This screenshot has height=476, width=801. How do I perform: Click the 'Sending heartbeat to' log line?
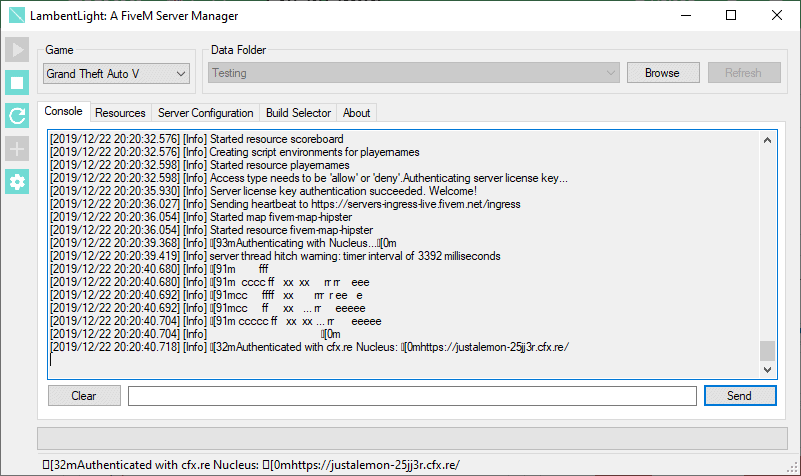pos(285,204)
